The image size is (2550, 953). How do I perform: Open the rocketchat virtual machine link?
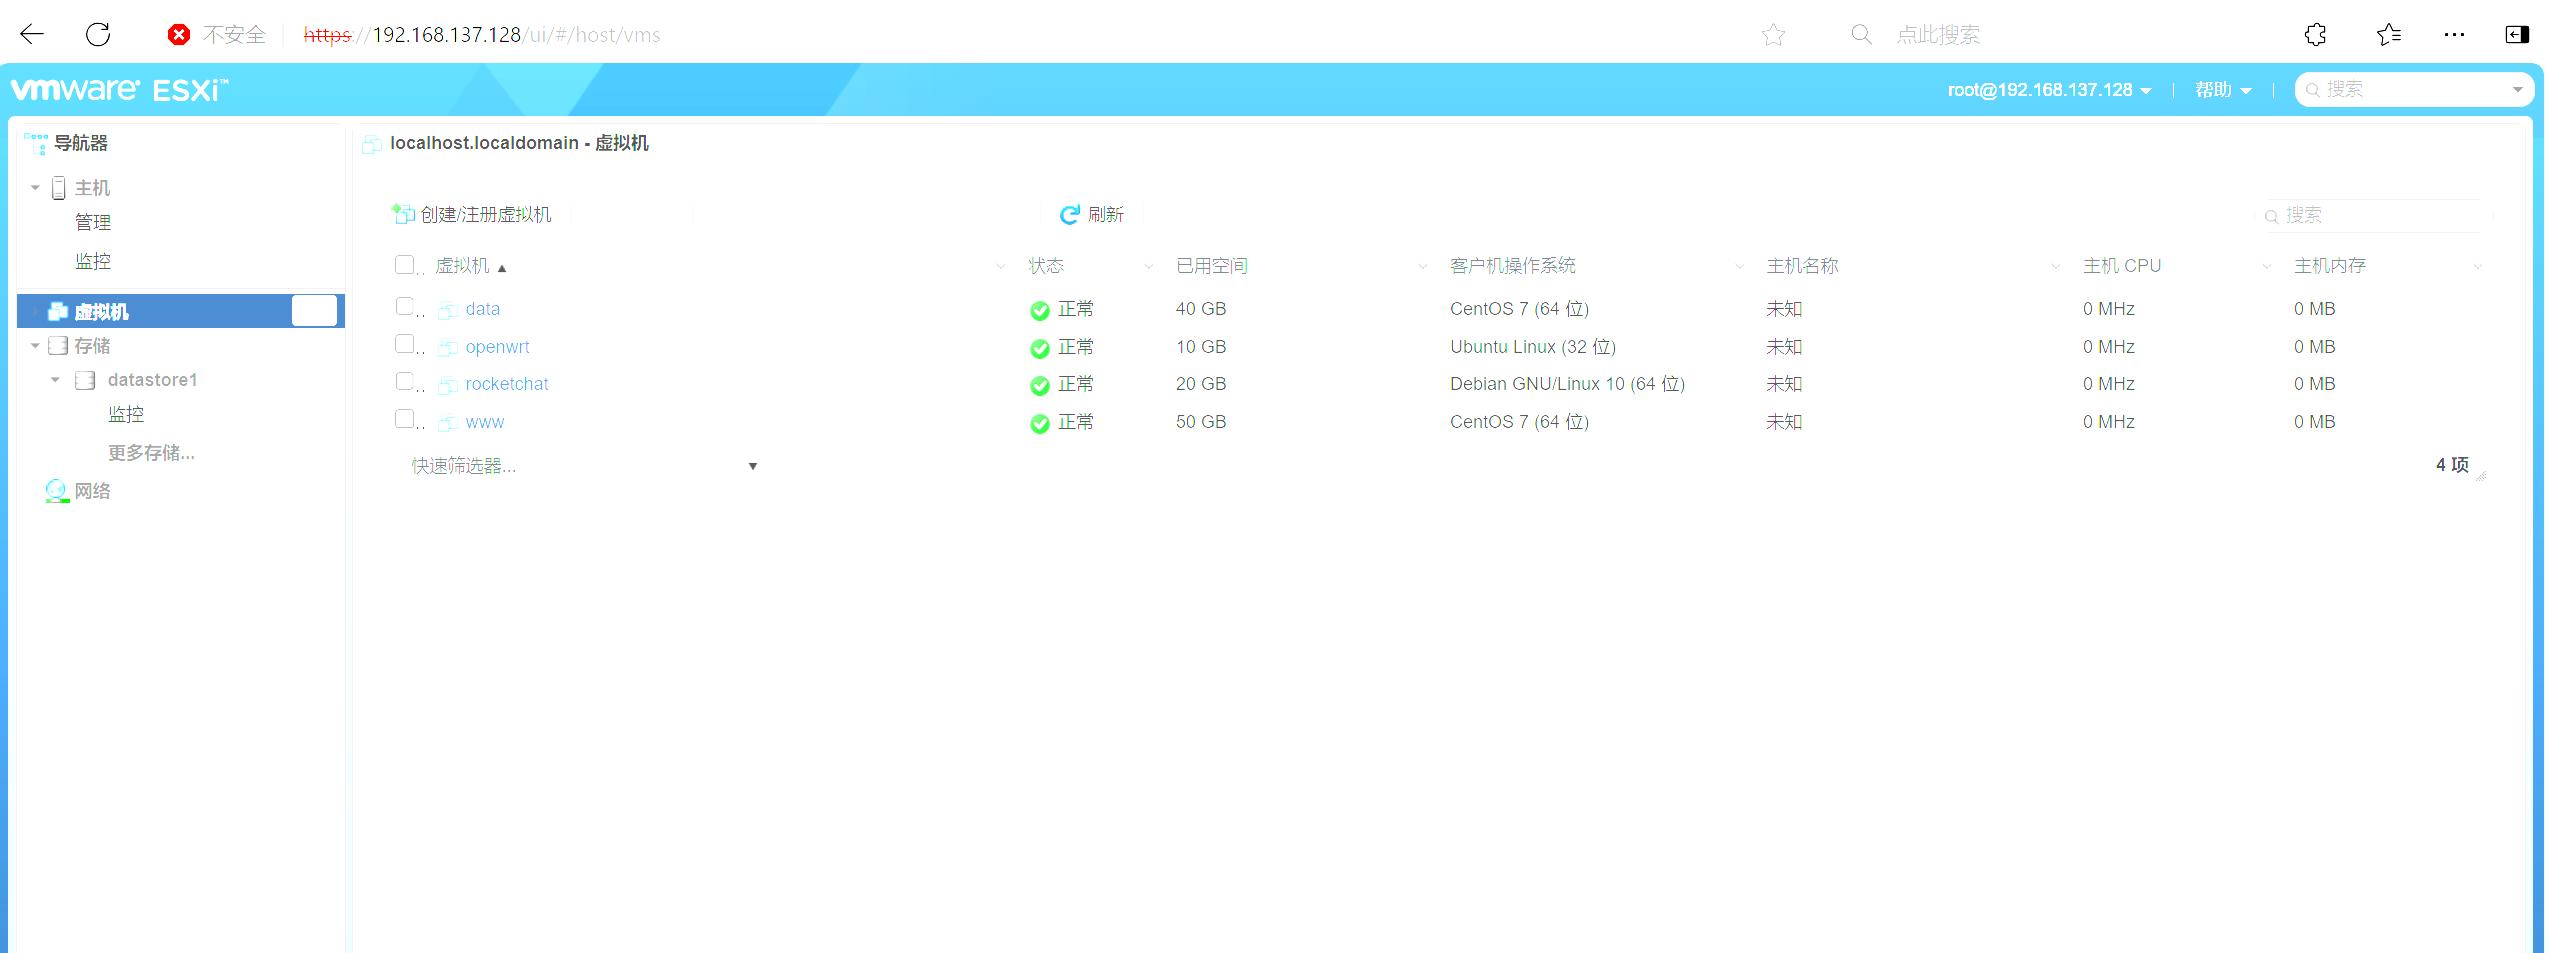pos(506,384)
